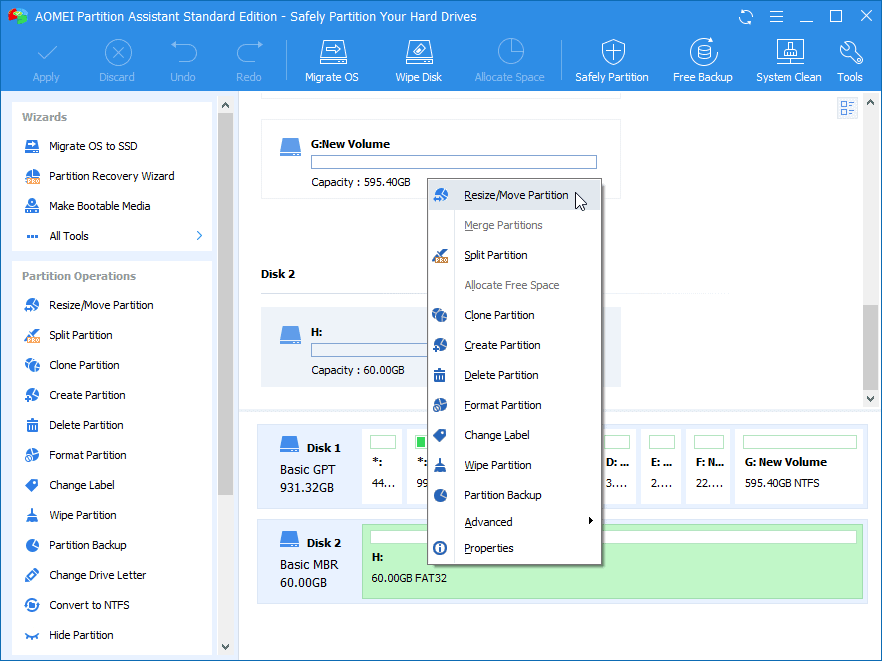Select Allocate Free Space context entry
Viewport: 882px width, 661px height.
(514, 285)
